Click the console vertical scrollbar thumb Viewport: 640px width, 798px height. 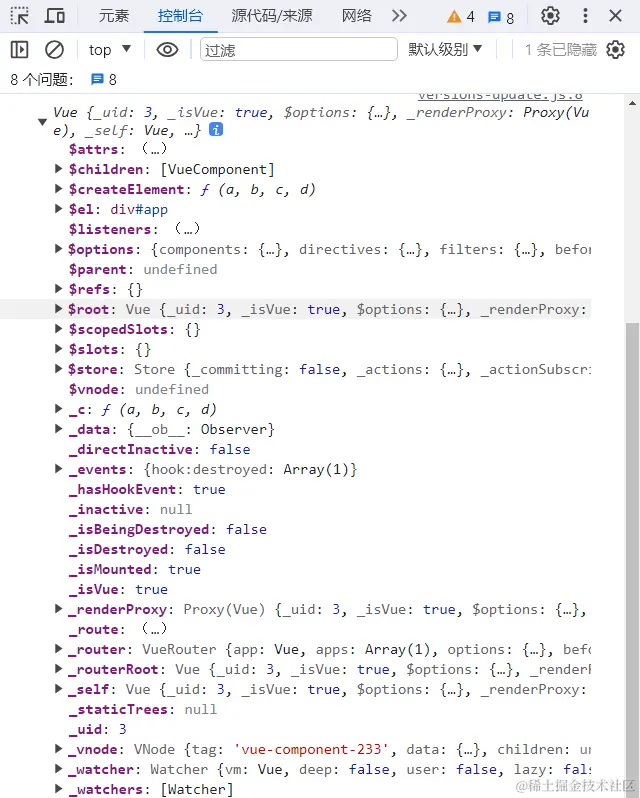632,560
